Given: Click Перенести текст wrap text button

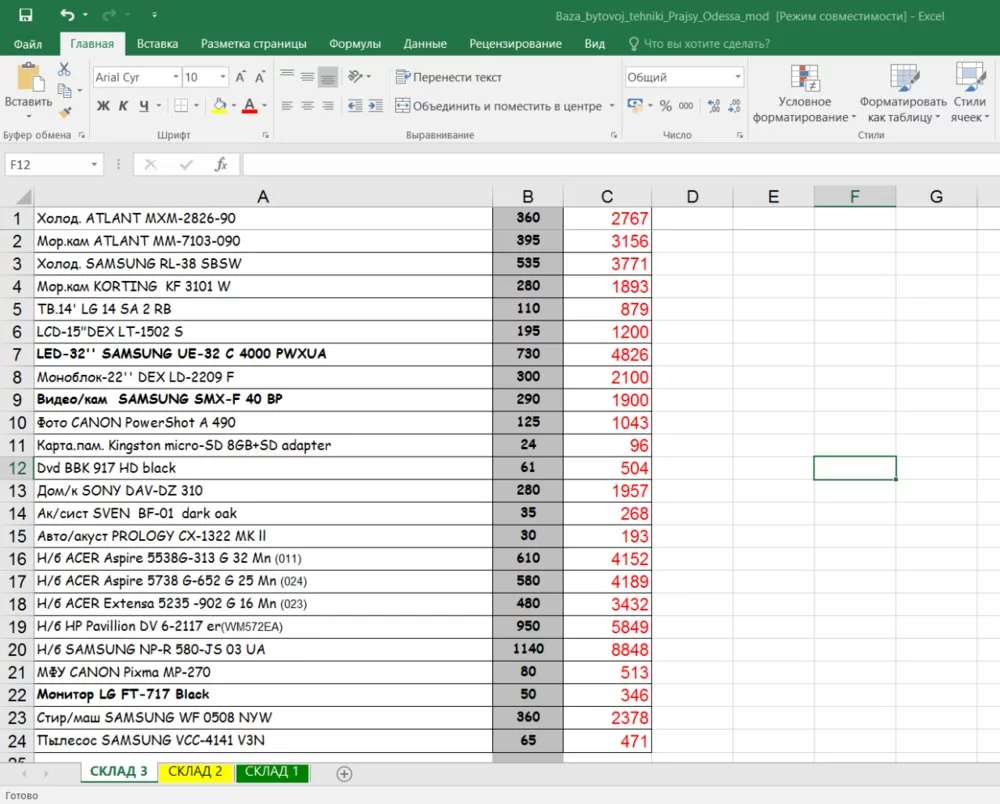Looking at the screenshot, I should 448,77.
